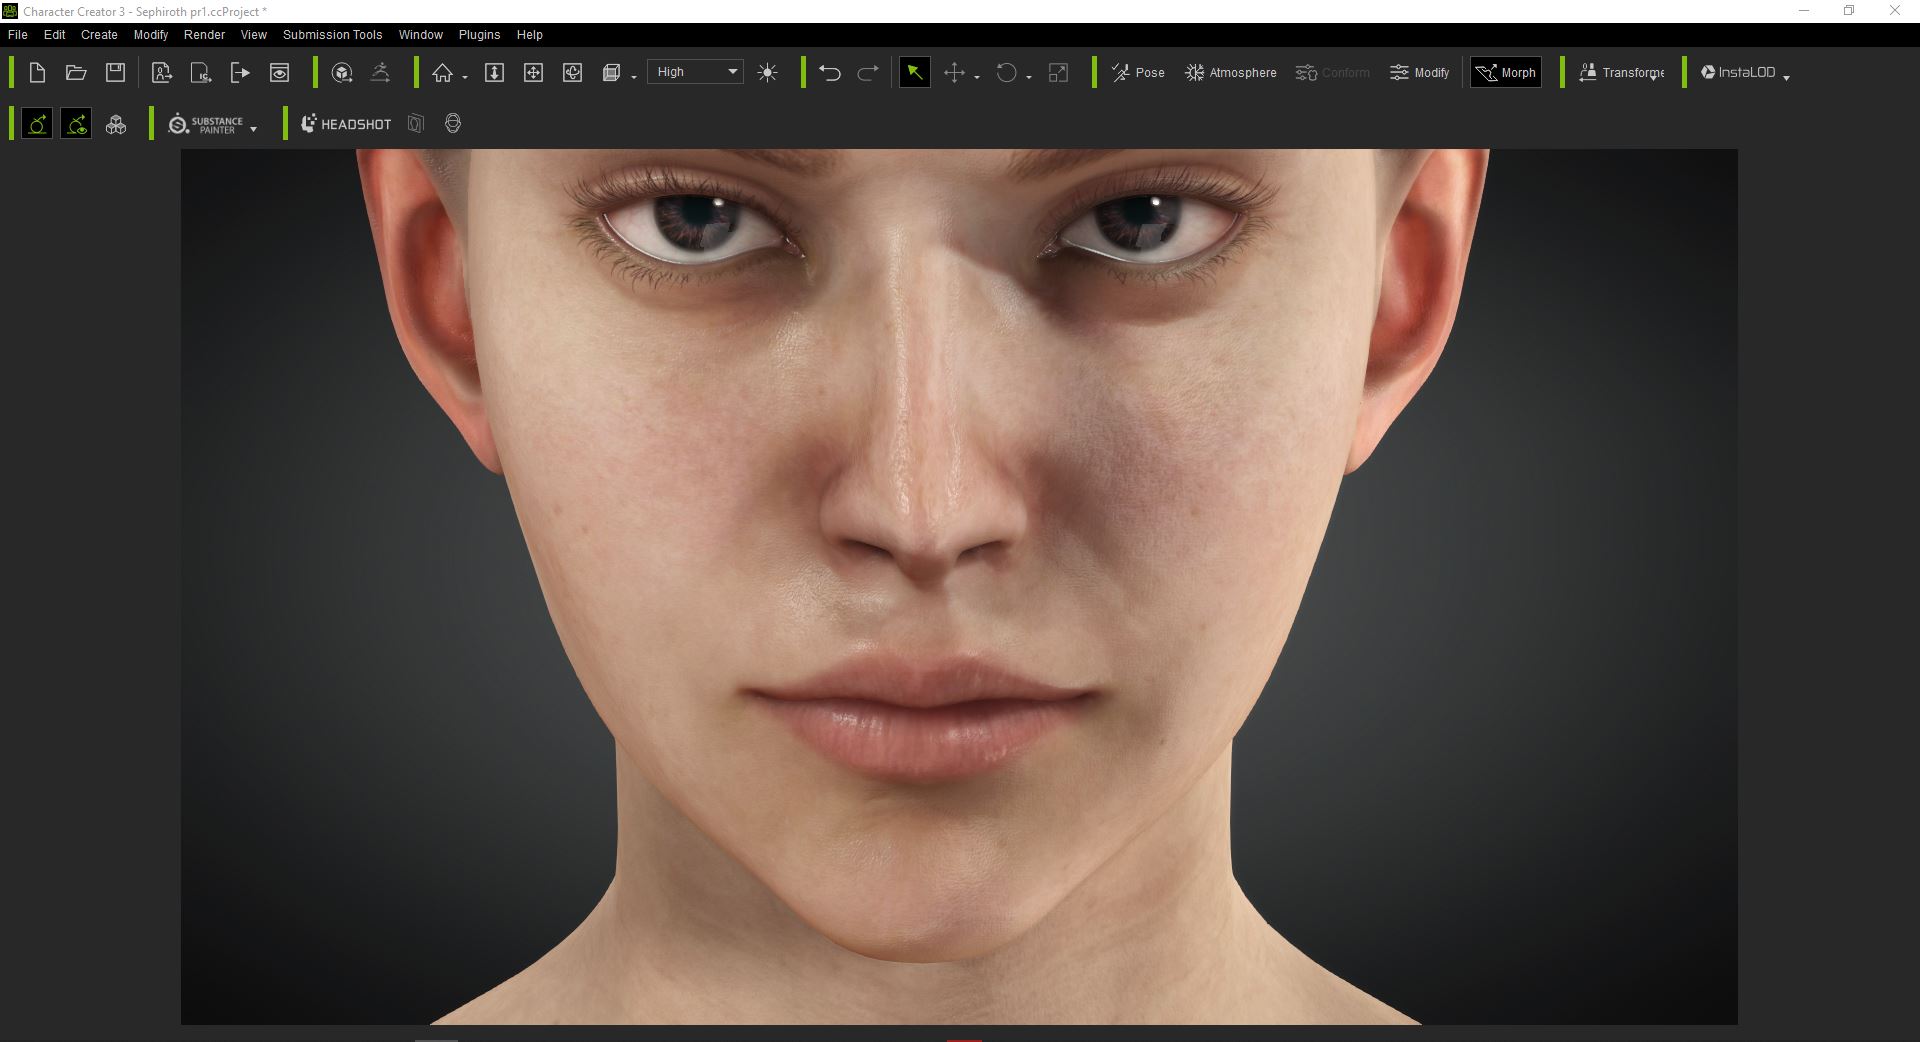Click the import character icon
The image size is (1920, 1042).
coord(161,72)
